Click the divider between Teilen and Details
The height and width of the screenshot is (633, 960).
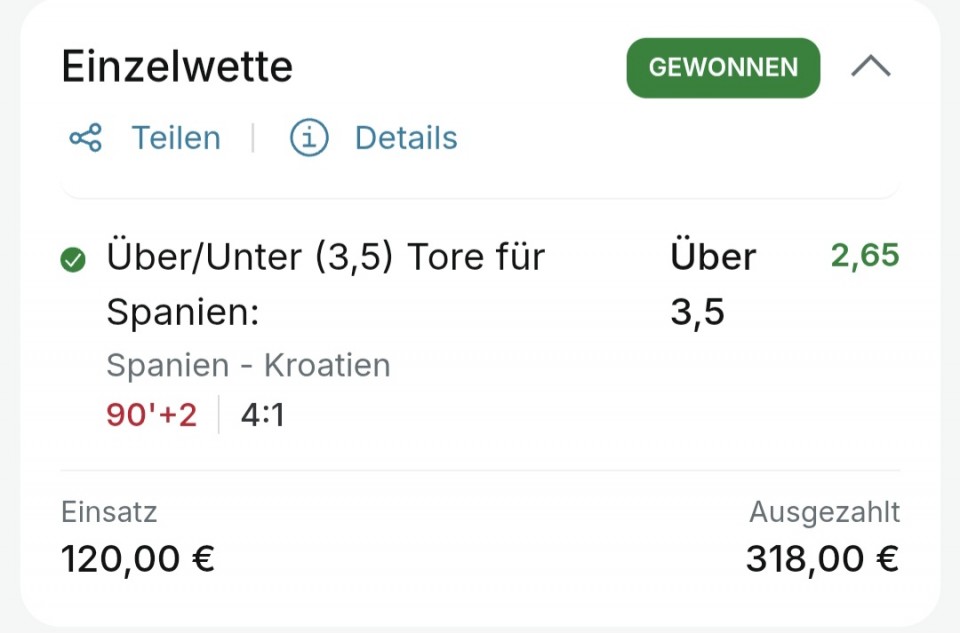[x=253, y=138]
